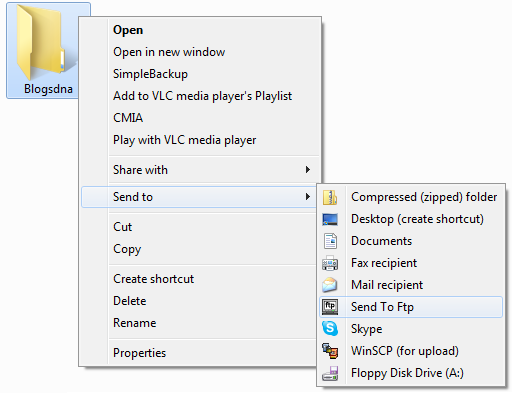Choose Open in new window
This screenshot has width=512, height=393.
pos(200,52)
